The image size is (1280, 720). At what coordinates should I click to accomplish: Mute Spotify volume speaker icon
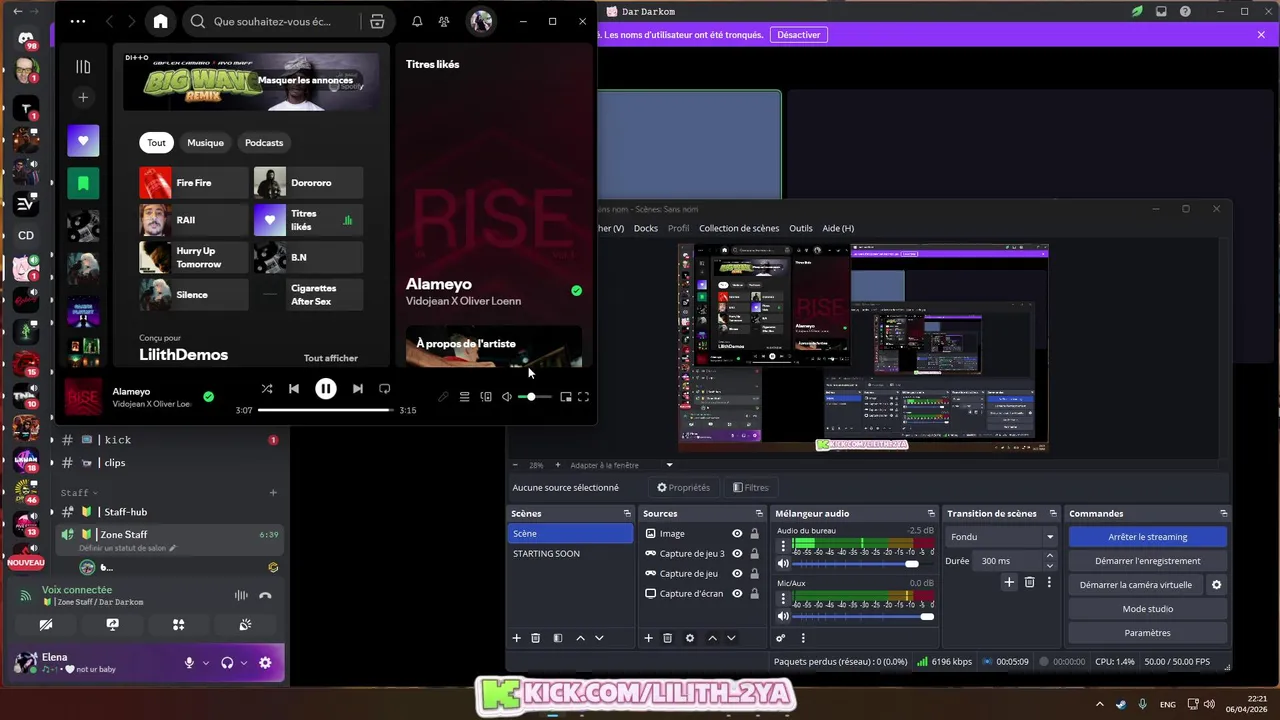(x=507, y=397)
